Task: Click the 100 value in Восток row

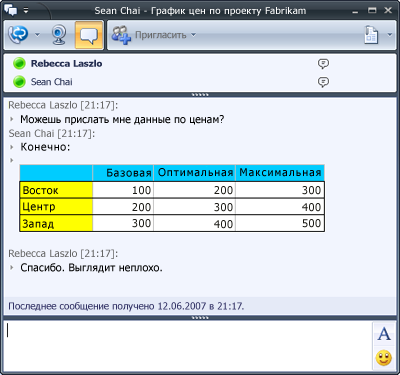Action: [141, 190]
